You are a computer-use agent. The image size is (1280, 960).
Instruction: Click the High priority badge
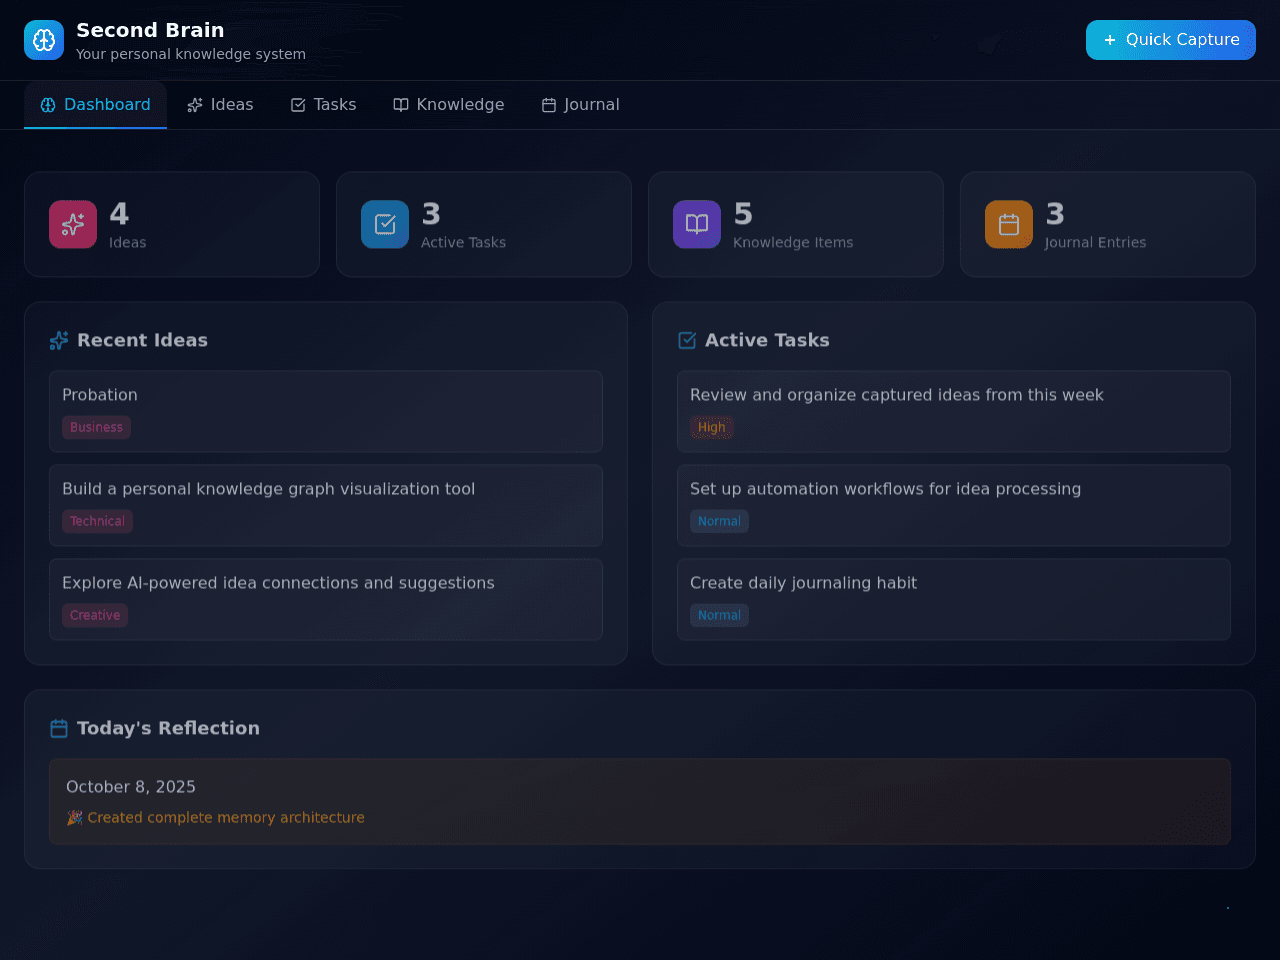(x=712, y=427)
